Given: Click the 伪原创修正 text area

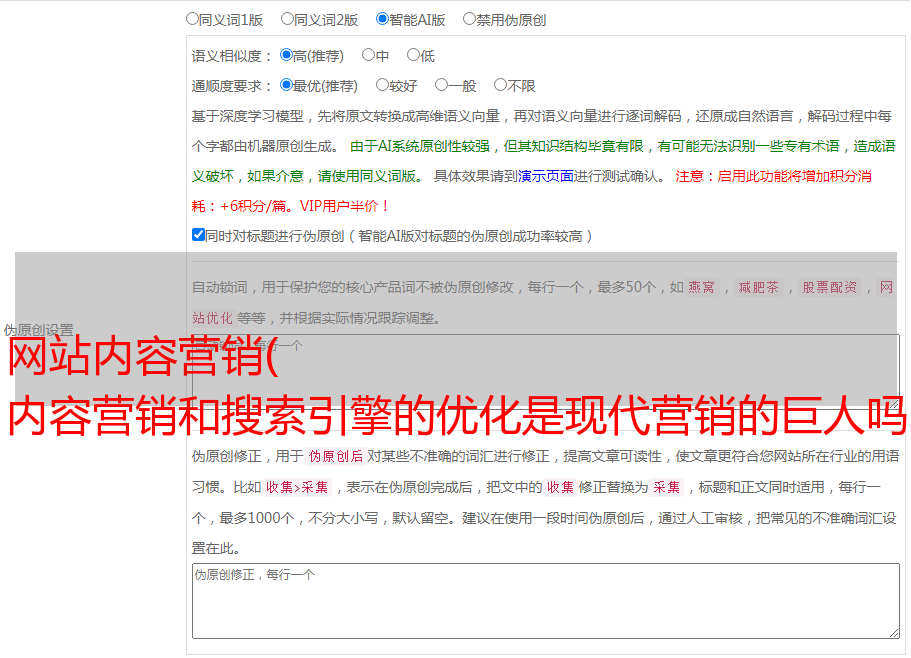Looking at the screenshot, I should point(546,601).
